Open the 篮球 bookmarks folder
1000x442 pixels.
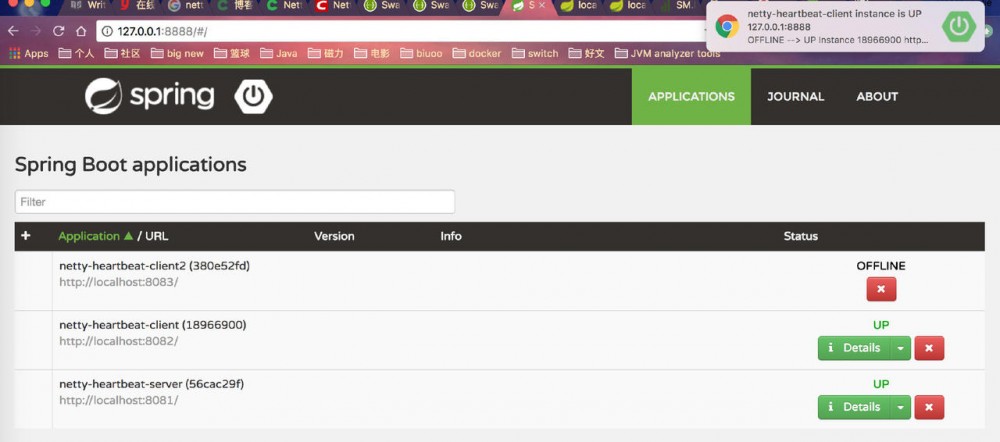[232, 54]
